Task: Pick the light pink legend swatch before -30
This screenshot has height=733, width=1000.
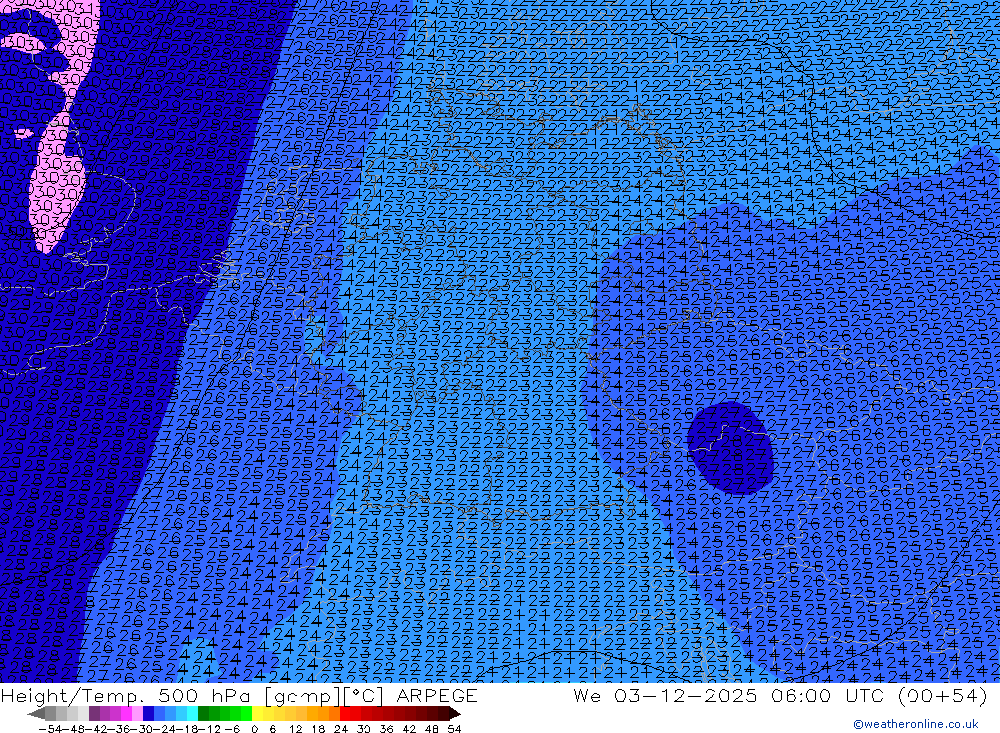Action: tap(137, 714)
